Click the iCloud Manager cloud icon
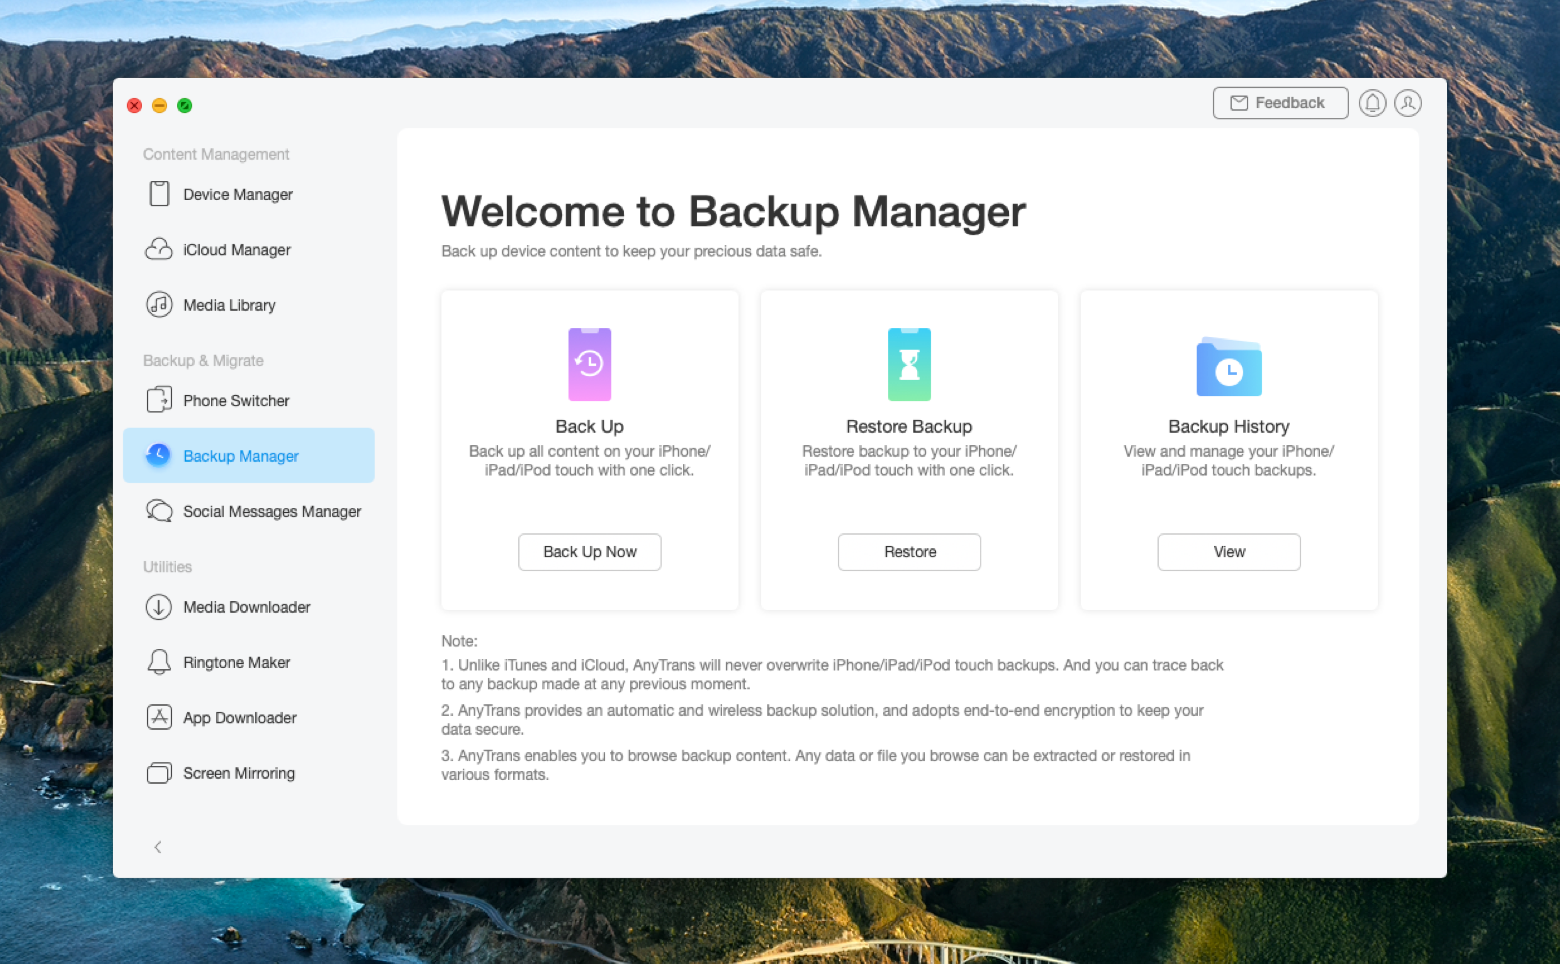The width and height of the screenshot is (1560, 964). click(159, 249)
